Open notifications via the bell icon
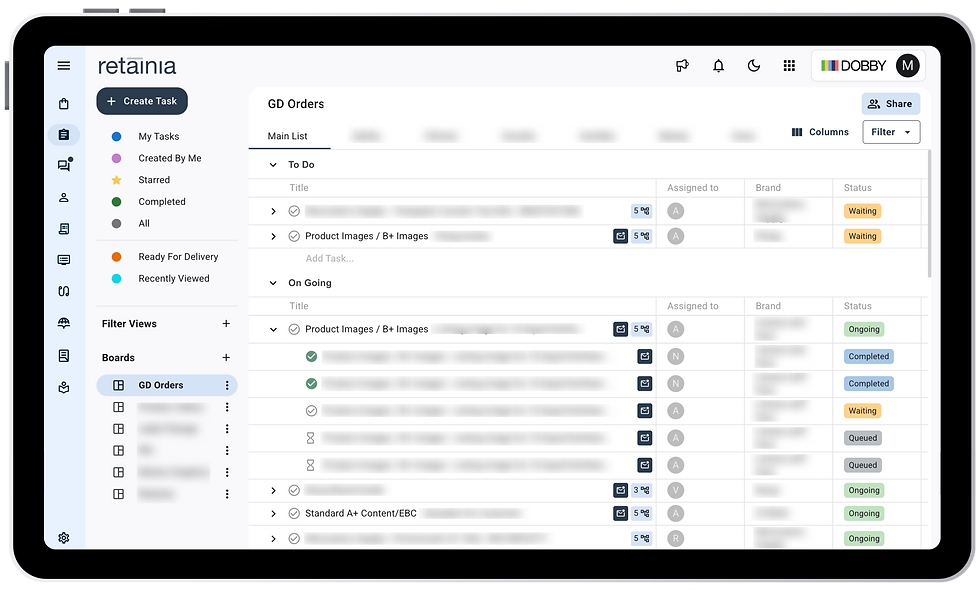 (718, 65)
